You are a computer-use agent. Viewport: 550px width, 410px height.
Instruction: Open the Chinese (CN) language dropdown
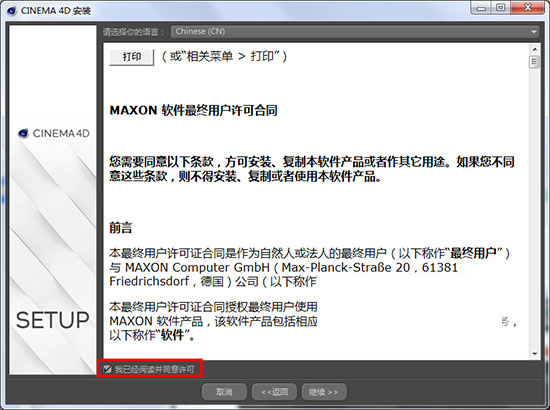355,32
